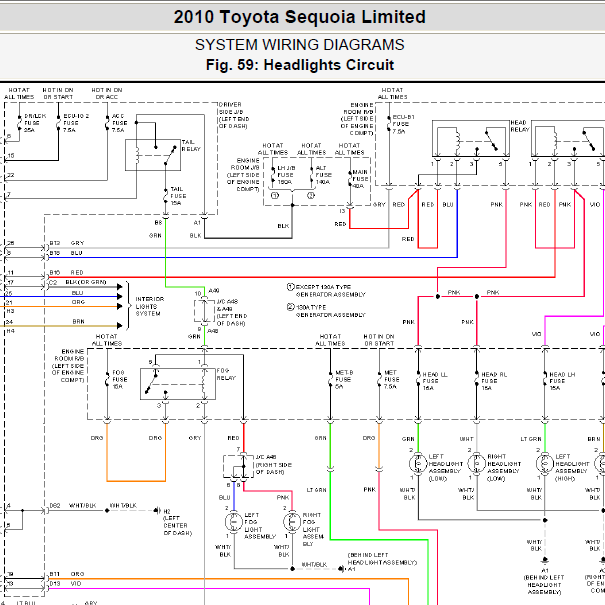
Task: Click the J/C A46 (RIGHT SIDE OF DASH) label
Action: [274, 465]
